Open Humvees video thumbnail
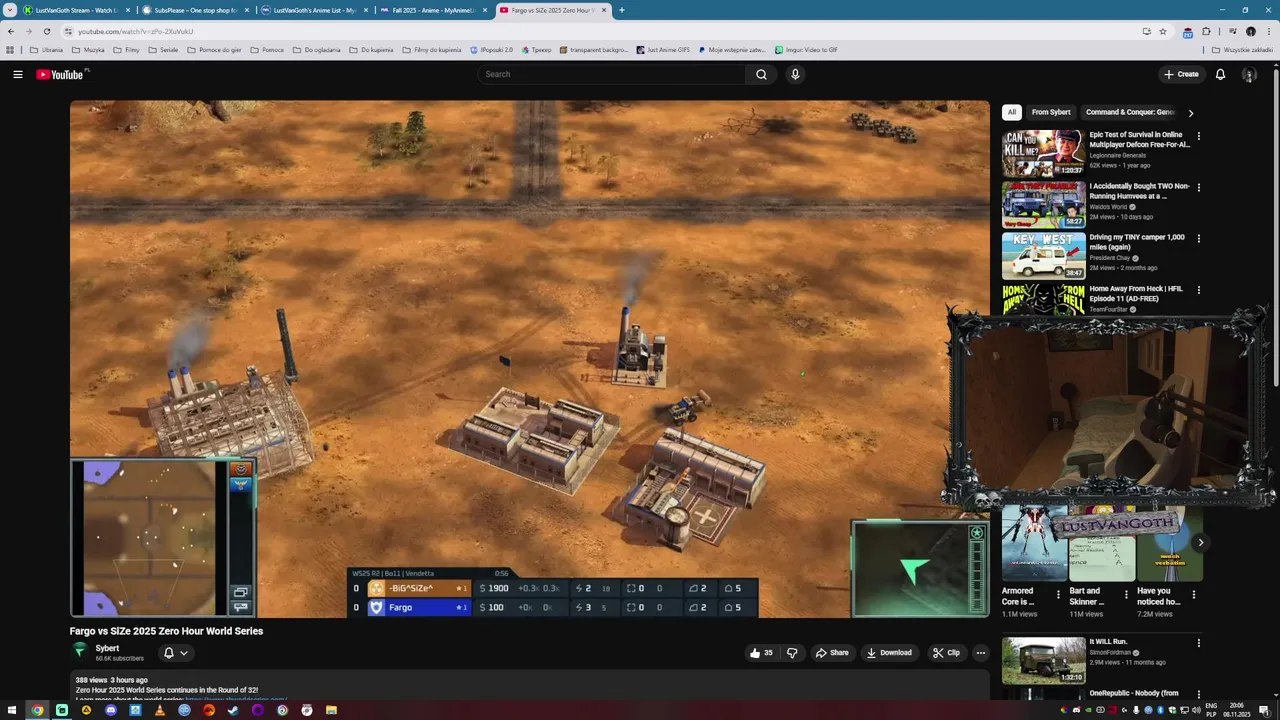 (x=1043, y=205)
